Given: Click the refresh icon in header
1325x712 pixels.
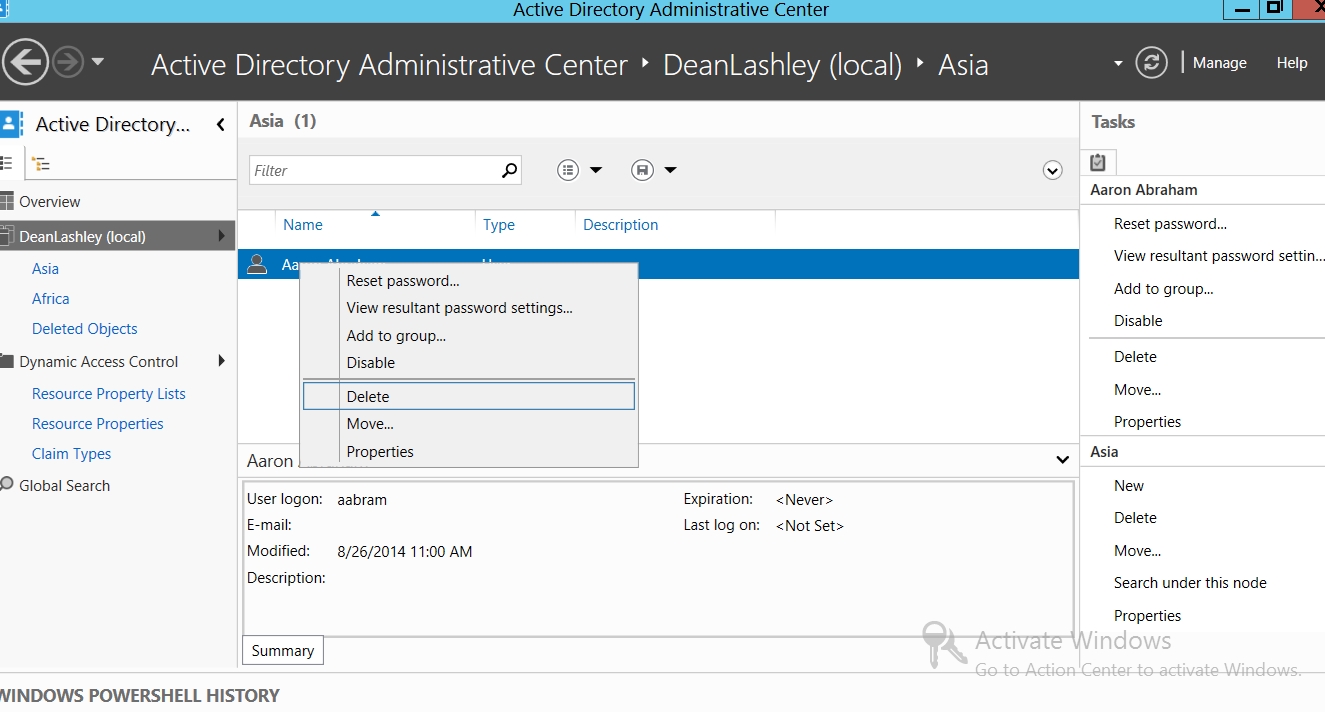Looking at the screenshot, I should point(1151,63).
